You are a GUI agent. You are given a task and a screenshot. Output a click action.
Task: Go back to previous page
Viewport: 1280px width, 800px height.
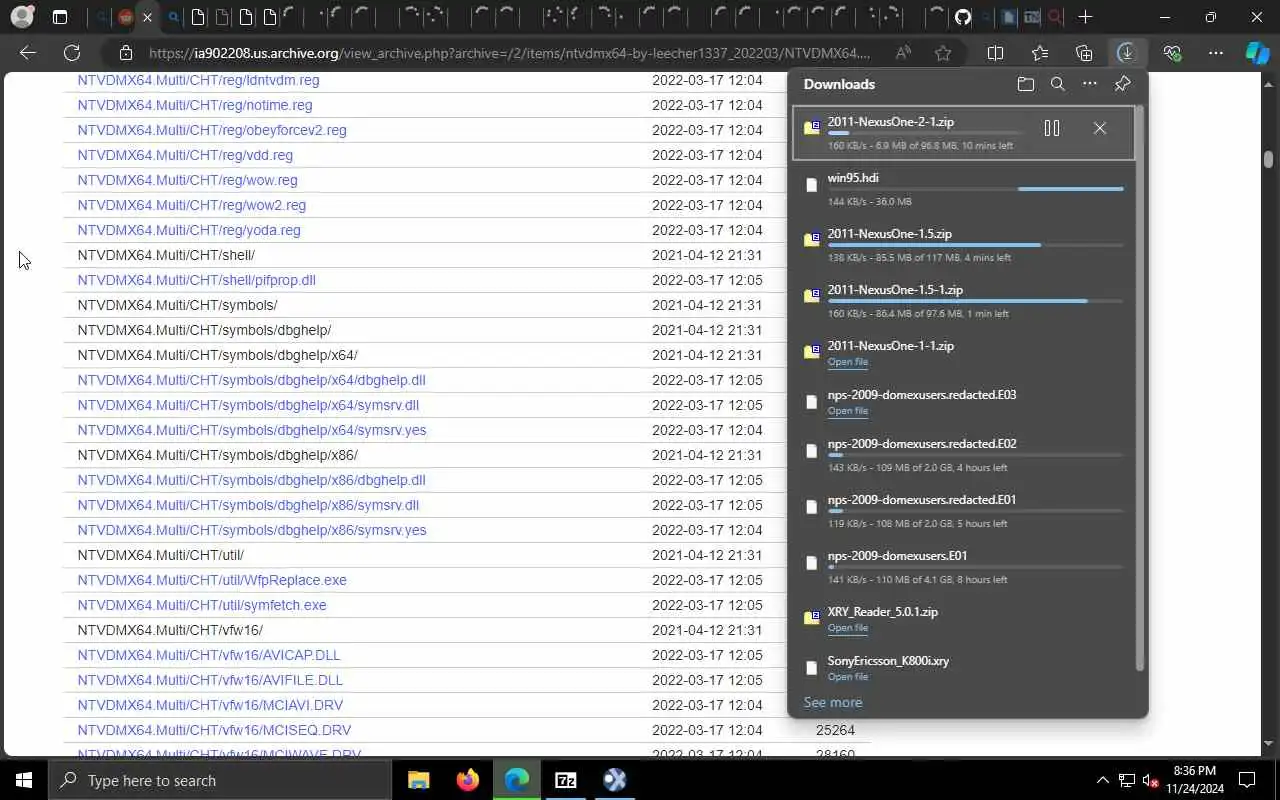28,53
